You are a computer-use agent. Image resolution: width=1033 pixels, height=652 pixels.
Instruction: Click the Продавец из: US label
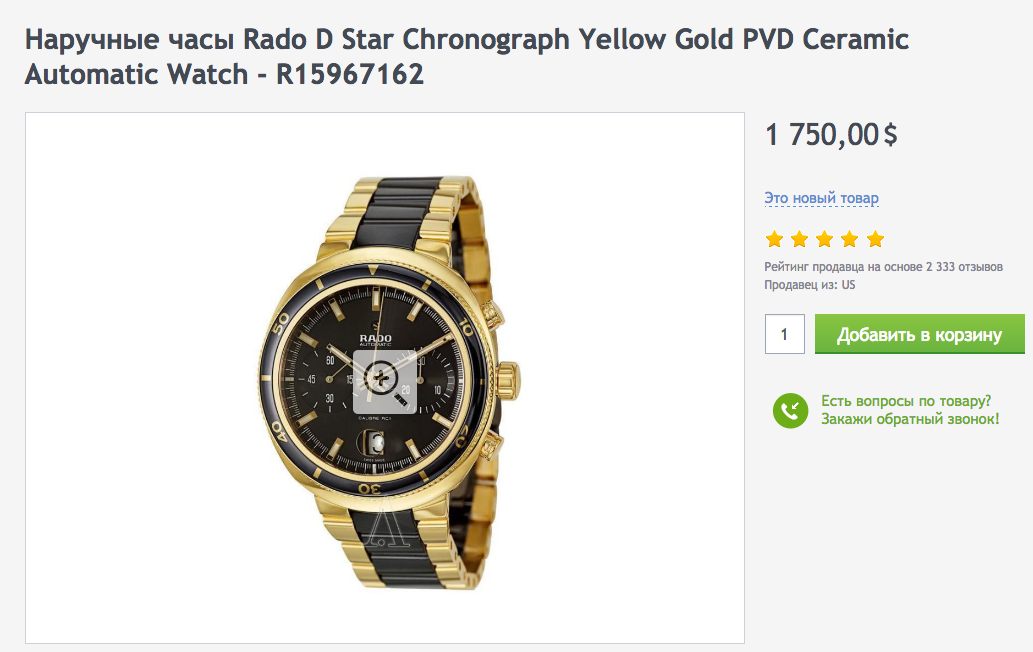coord(810,285)
